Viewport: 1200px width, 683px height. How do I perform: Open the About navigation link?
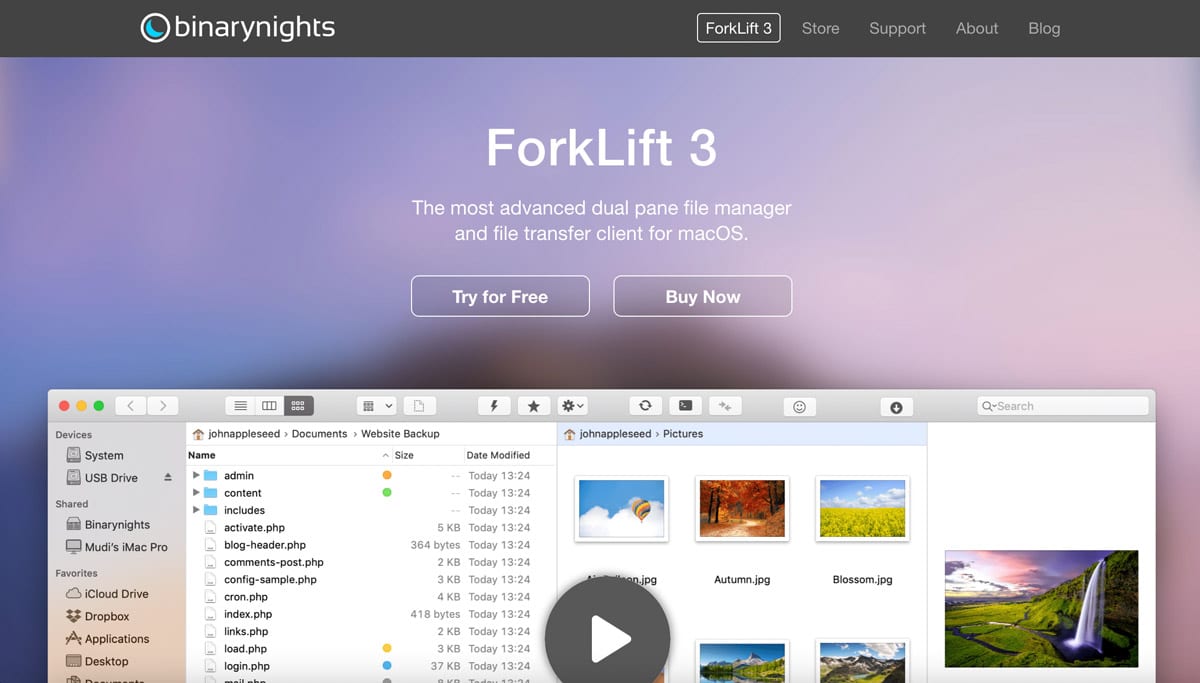(977, 28)
